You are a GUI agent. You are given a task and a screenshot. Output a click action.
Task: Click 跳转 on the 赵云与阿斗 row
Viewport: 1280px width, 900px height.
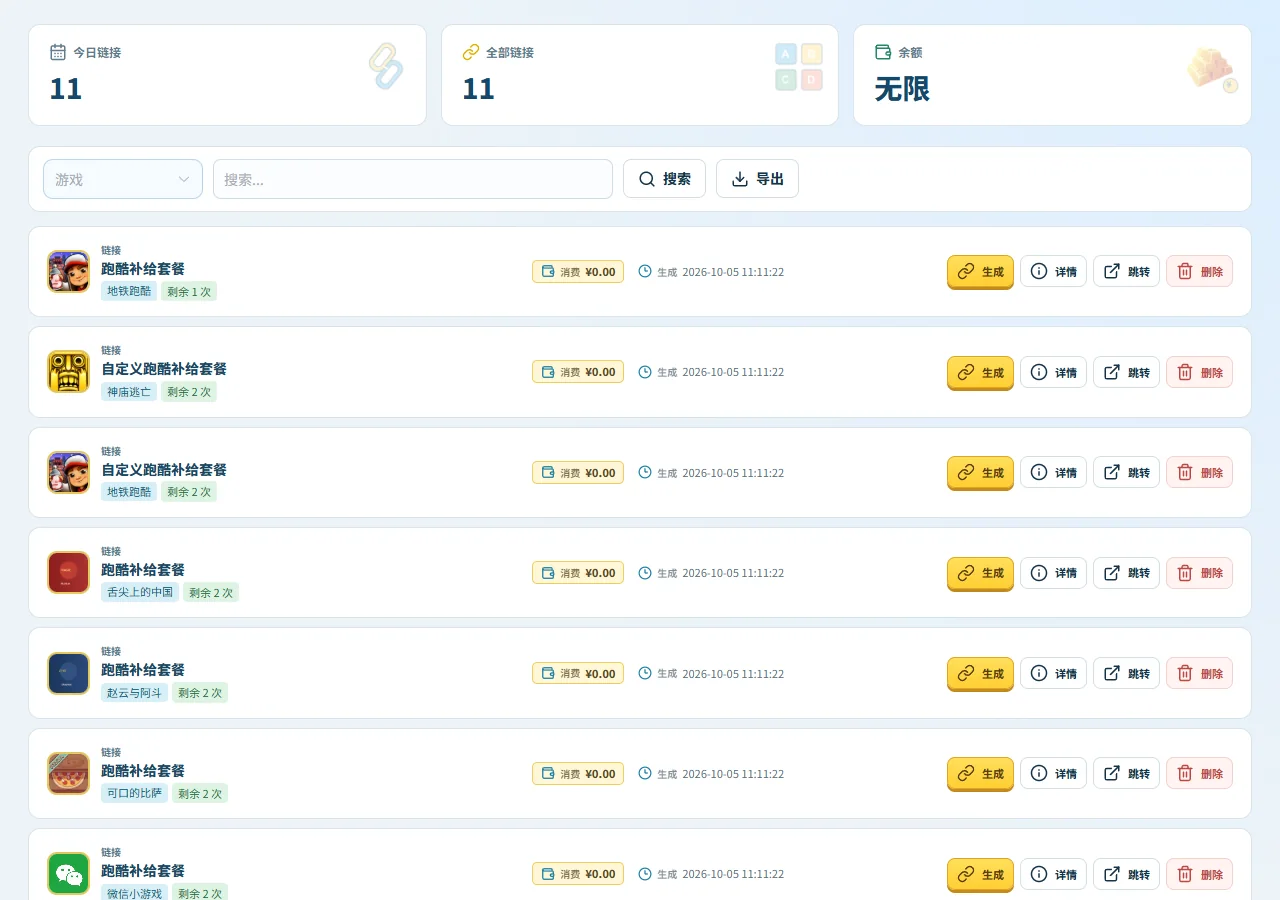click(1126, 673)
